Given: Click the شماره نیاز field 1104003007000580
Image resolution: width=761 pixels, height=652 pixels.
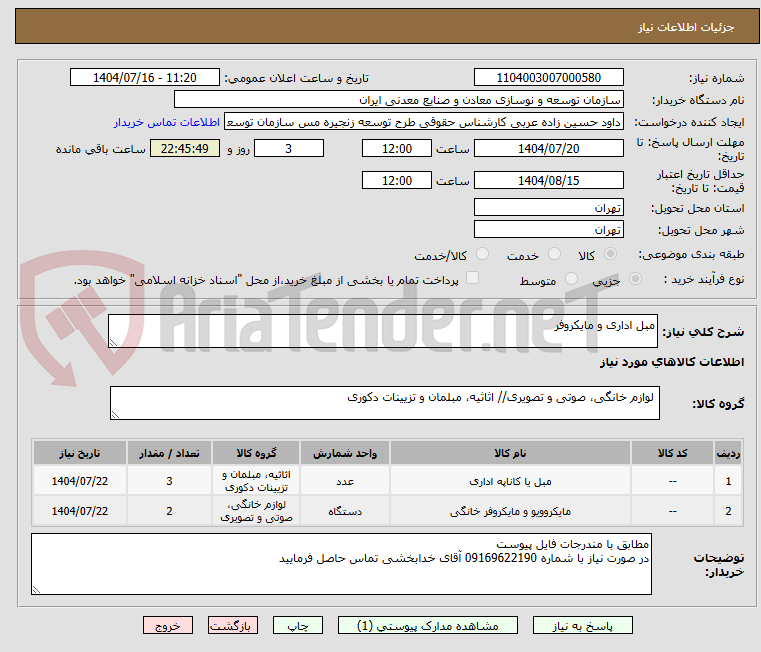Looking at the screenshot, I should click(548, 78).
